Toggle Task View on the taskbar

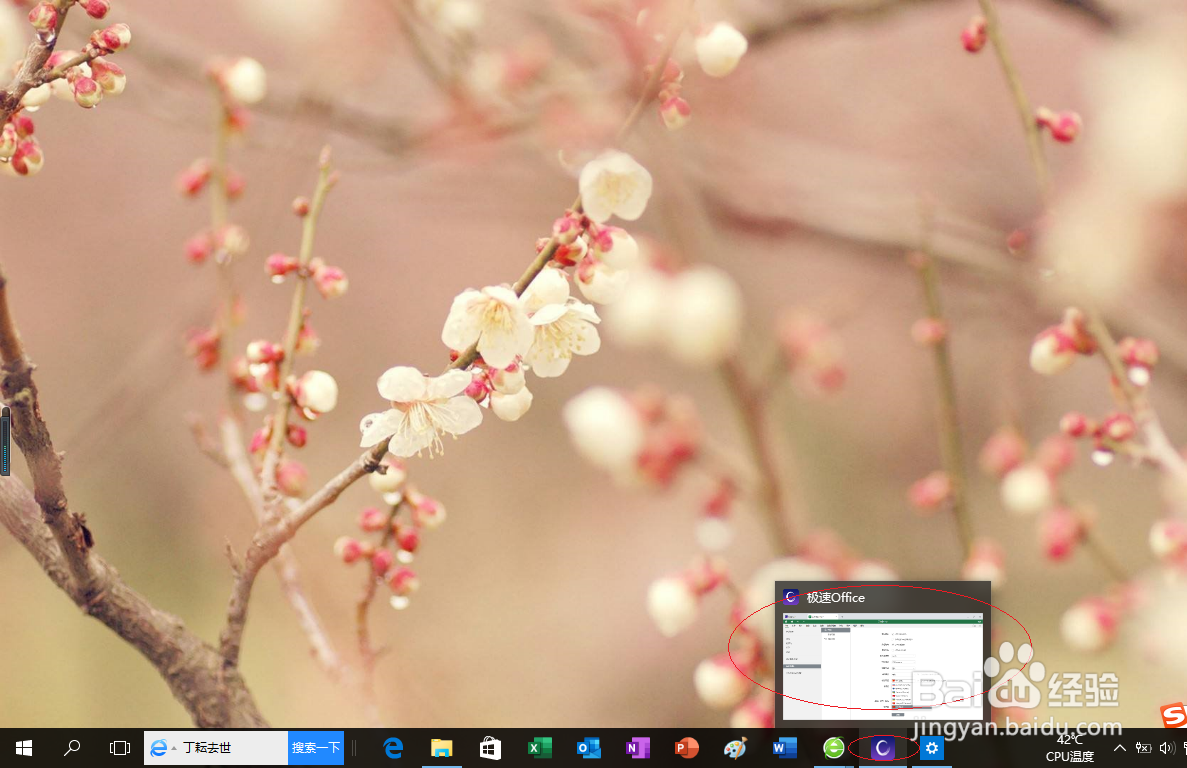(x=119, y=747)
